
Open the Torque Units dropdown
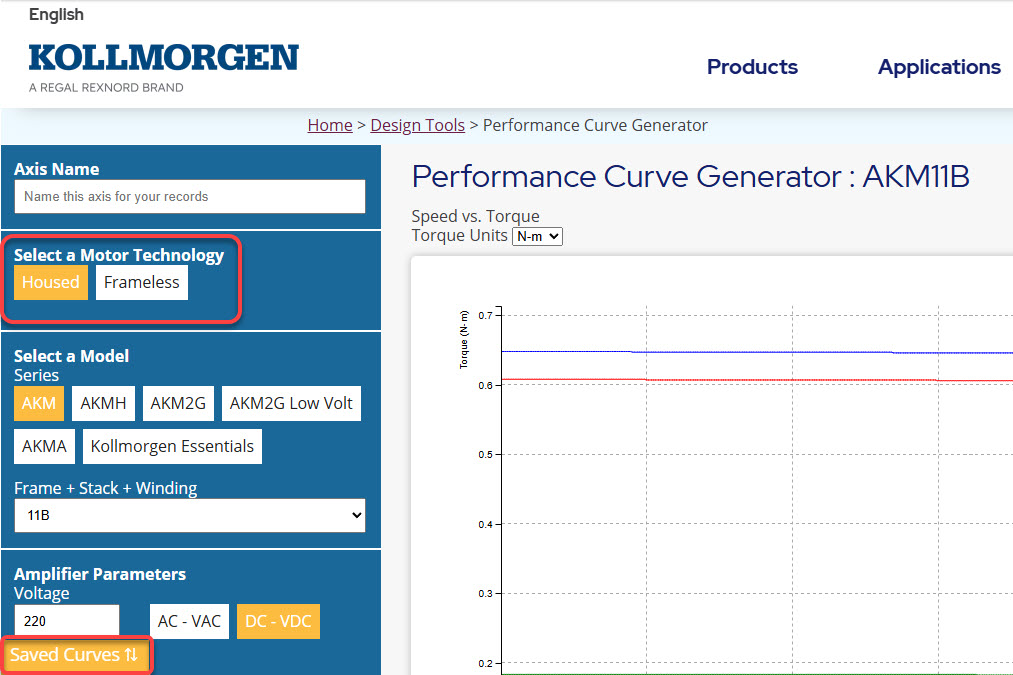(537, 236)
